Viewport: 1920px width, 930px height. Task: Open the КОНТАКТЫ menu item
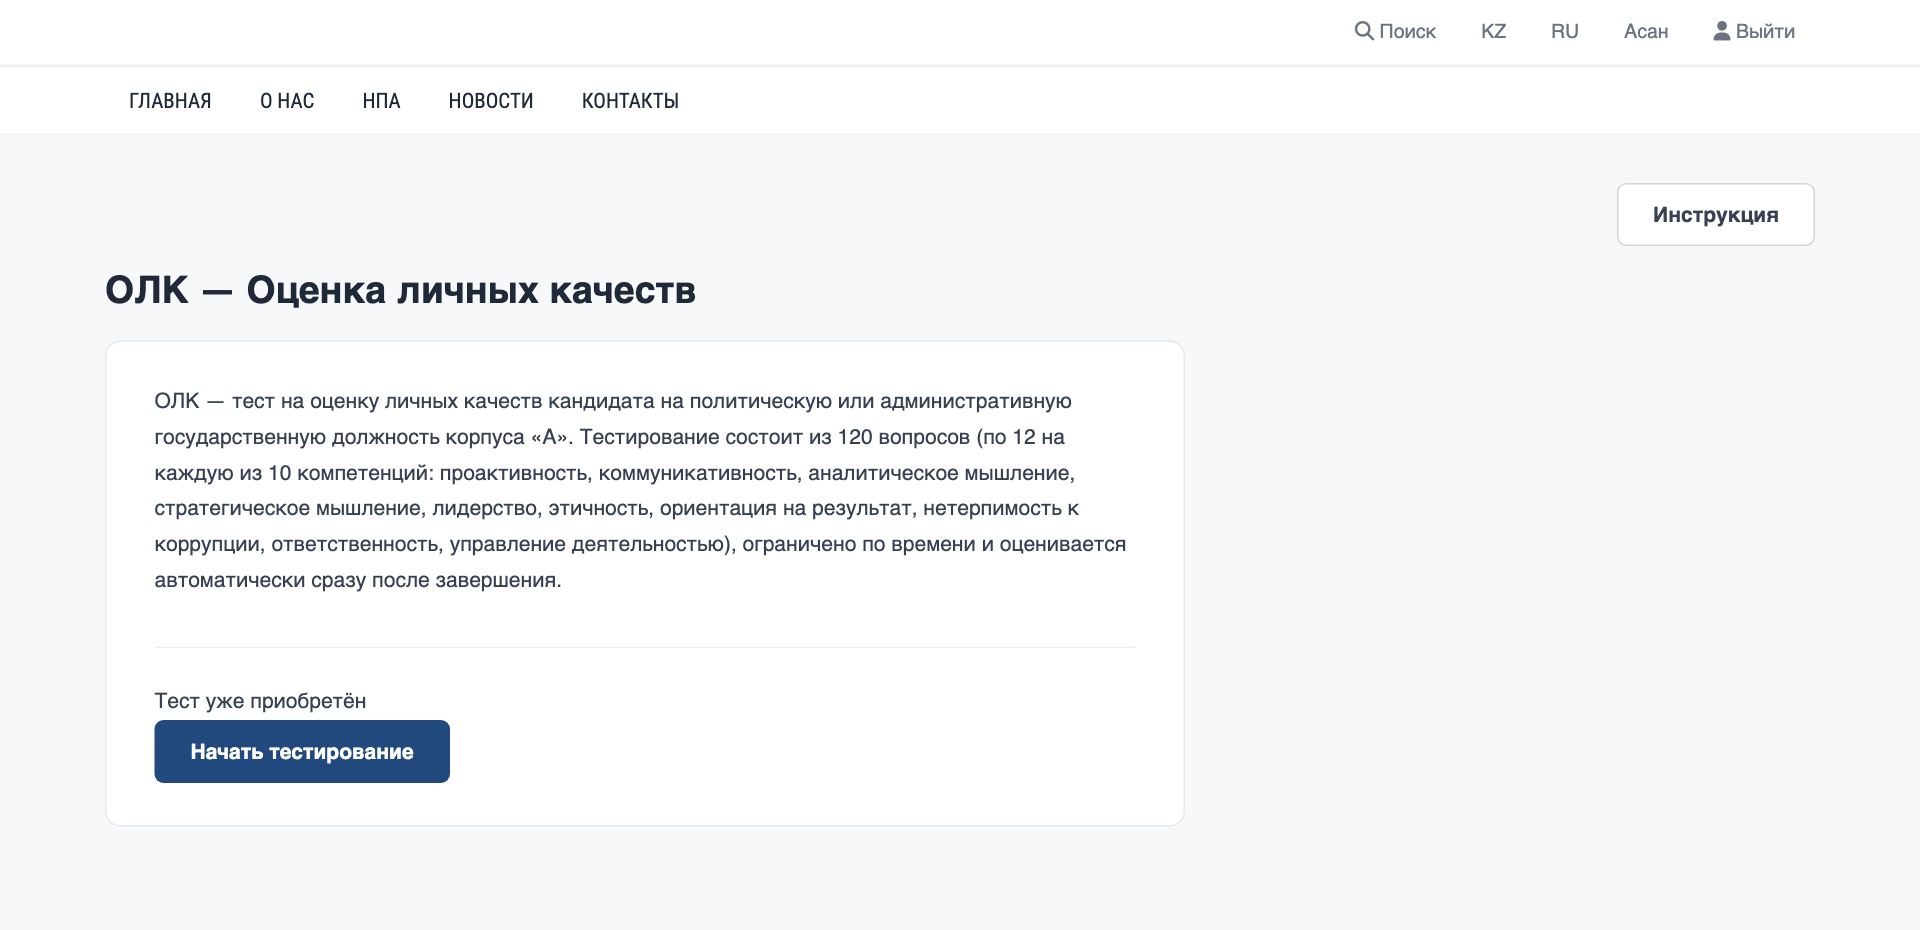click(x=630, y=101)
